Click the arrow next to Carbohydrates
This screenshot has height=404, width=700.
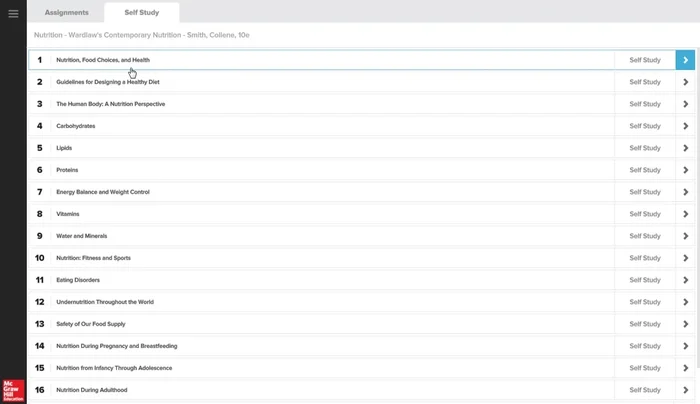point(685,126)
